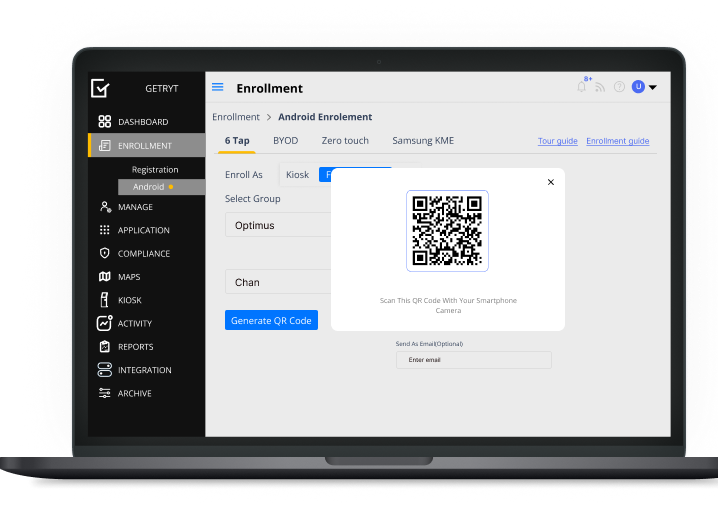
Task: Click the Android Enrolement breadcrumb text
Action: pos(325,117)
